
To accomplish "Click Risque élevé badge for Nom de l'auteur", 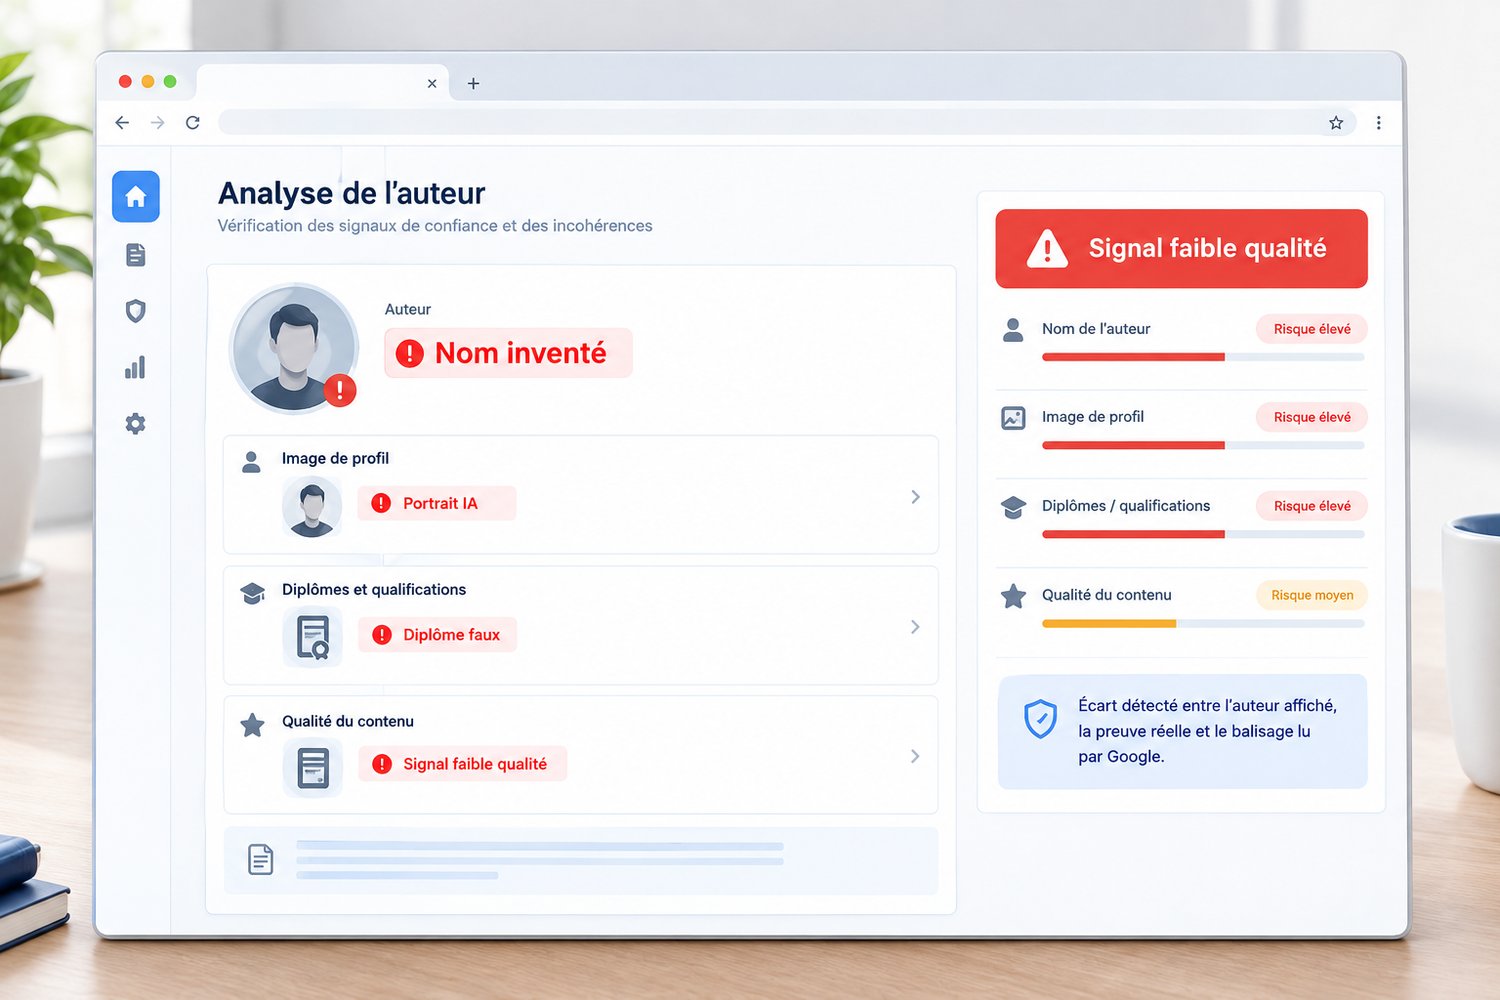I will click(1312, 329).
